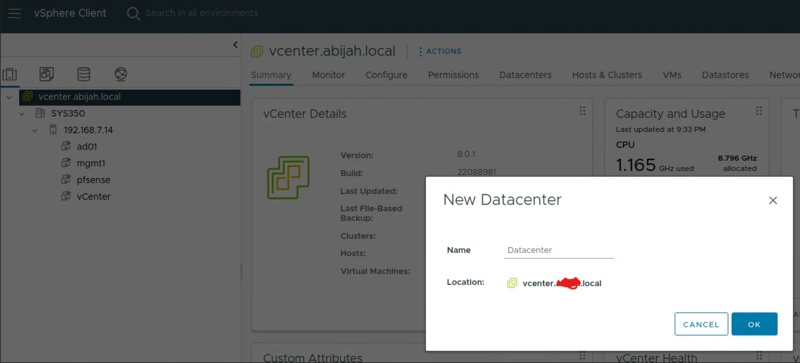Click the Name field in New Datacenter
800x363 pixels.
[559, 250]
